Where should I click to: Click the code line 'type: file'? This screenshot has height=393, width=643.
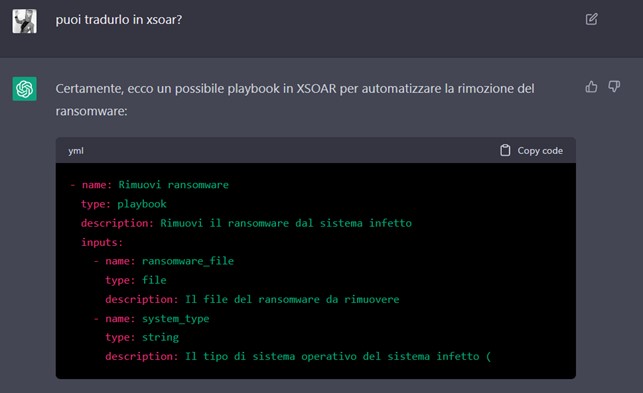tap(136, 280)
